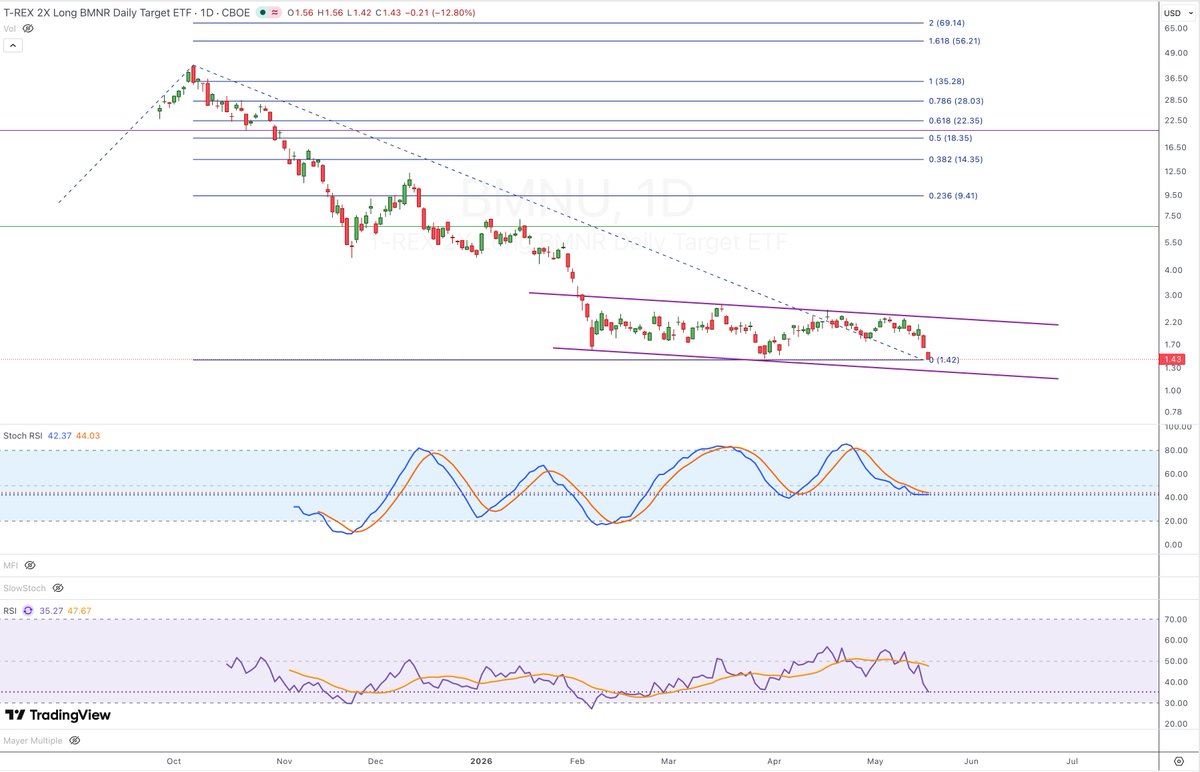Click the 80.00 Stoch RSI scale label
This screenshot has height=772, width=1200.
1174,451
